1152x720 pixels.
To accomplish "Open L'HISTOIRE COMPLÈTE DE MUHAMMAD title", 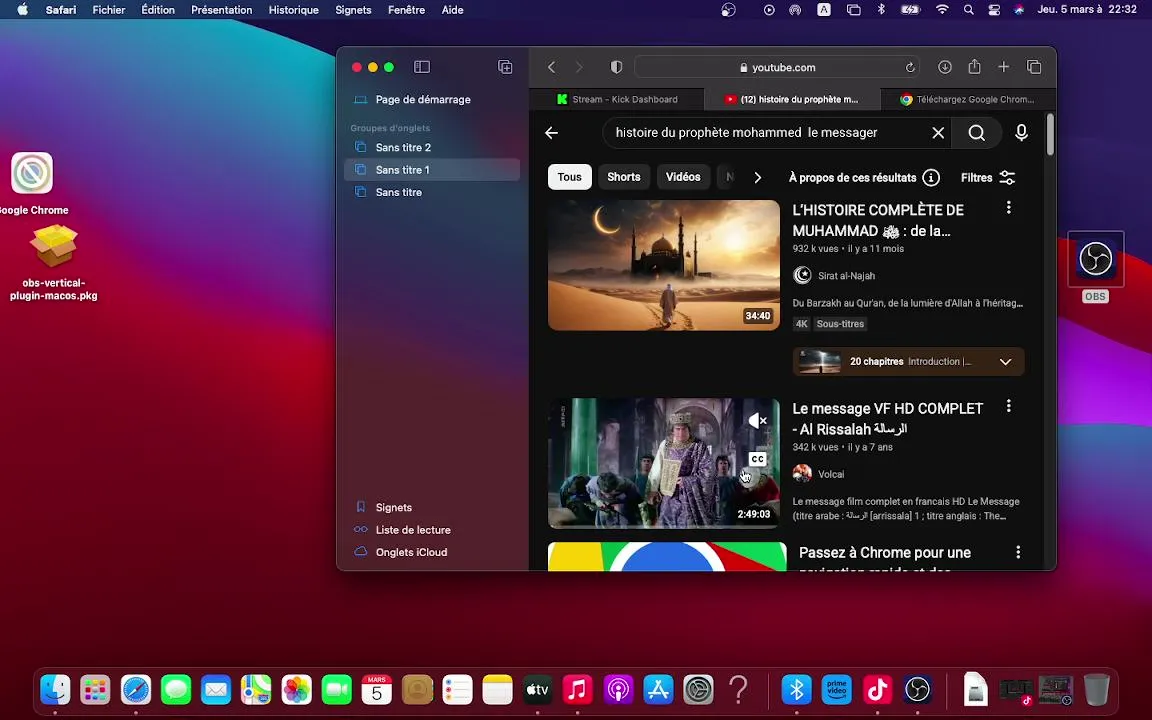I will [x=878, y=220].
